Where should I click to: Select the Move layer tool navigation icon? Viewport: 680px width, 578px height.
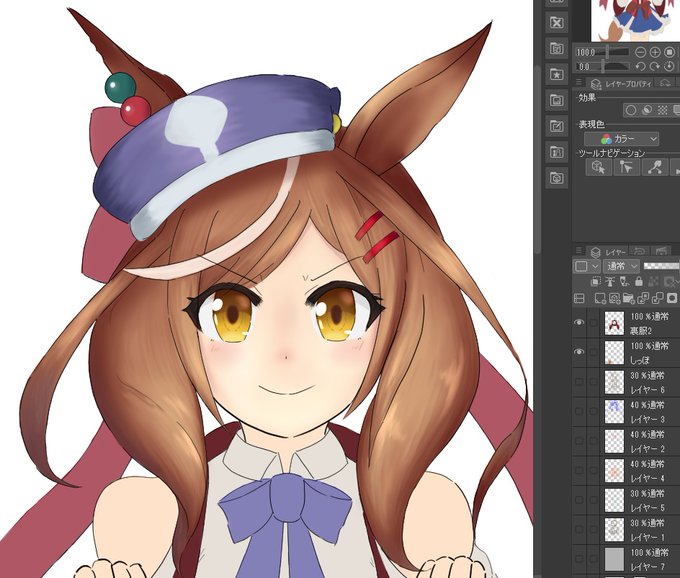626,167
